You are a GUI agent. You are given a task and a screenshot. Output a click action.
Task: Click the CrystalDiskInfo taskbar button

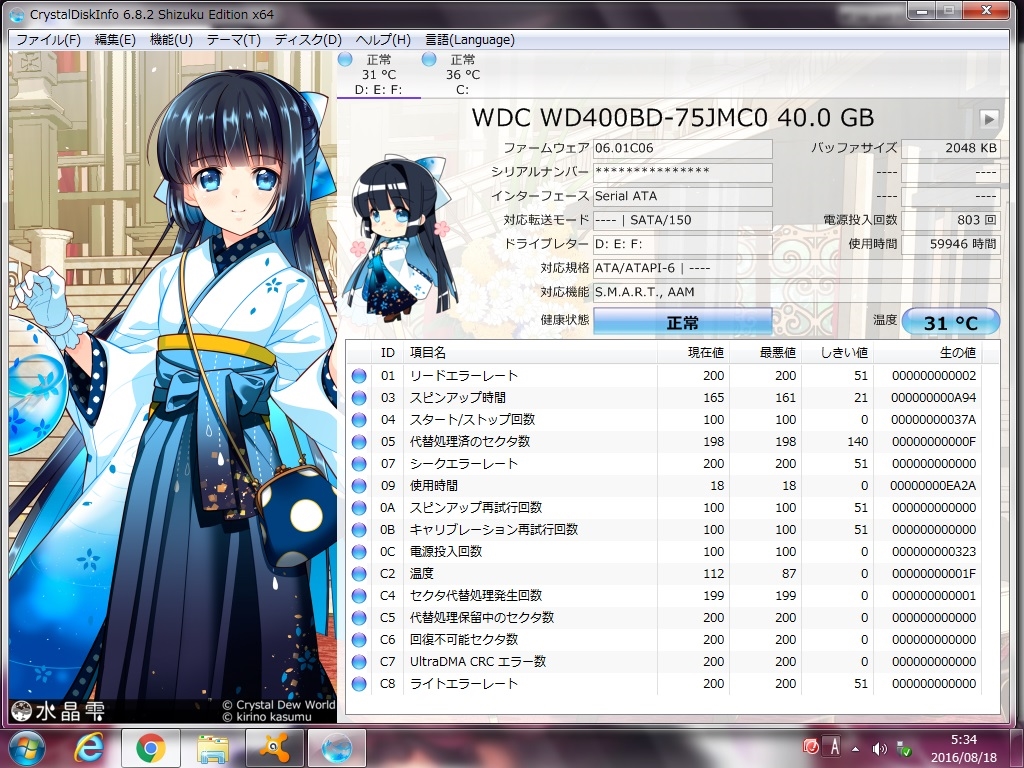[336, 748]
